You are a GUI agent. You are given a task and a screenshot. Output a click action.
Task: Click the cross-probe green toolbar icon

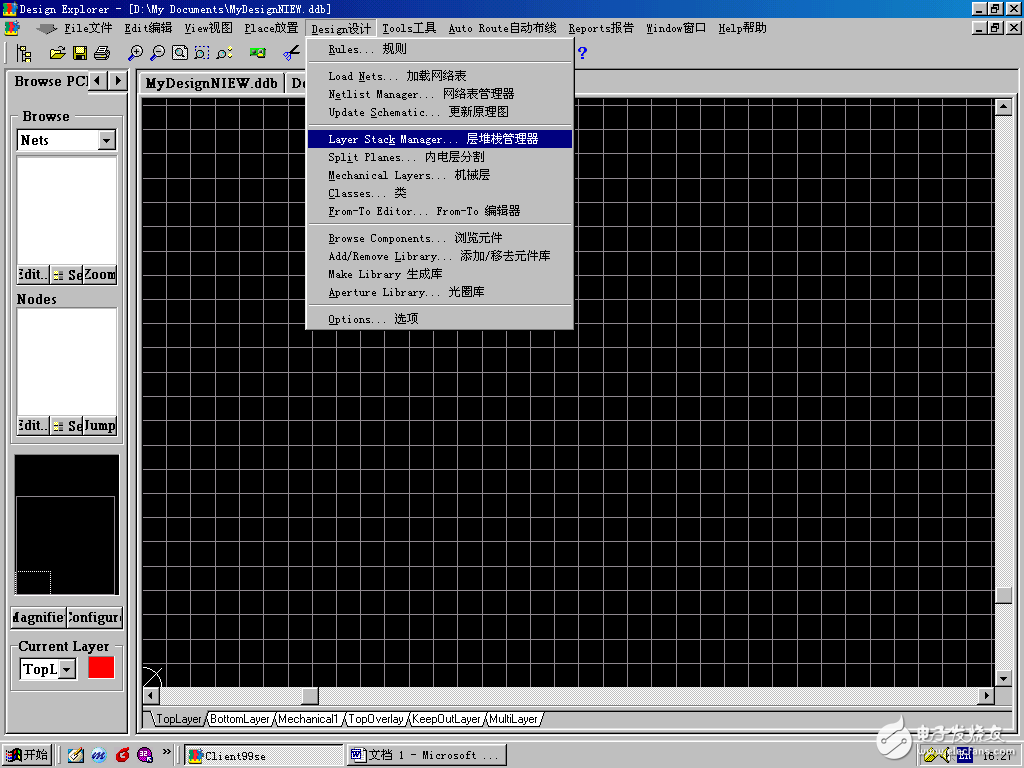pos(258,53)
